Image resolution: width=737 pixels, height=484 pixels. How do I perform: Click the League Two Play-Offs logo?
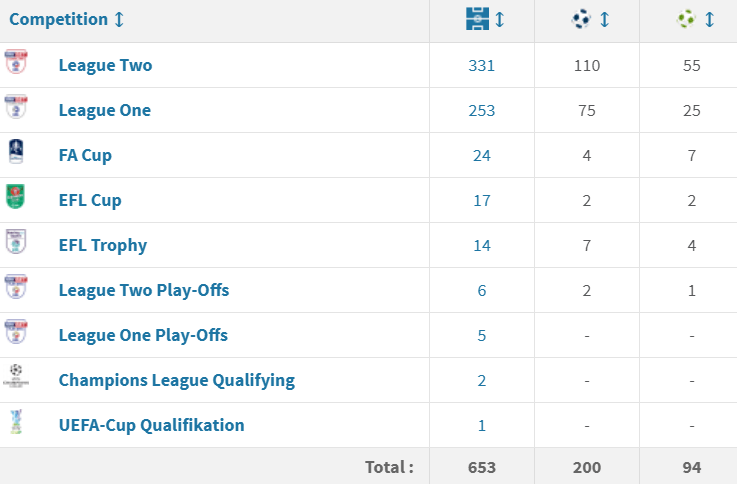click(x=16, y=287)
